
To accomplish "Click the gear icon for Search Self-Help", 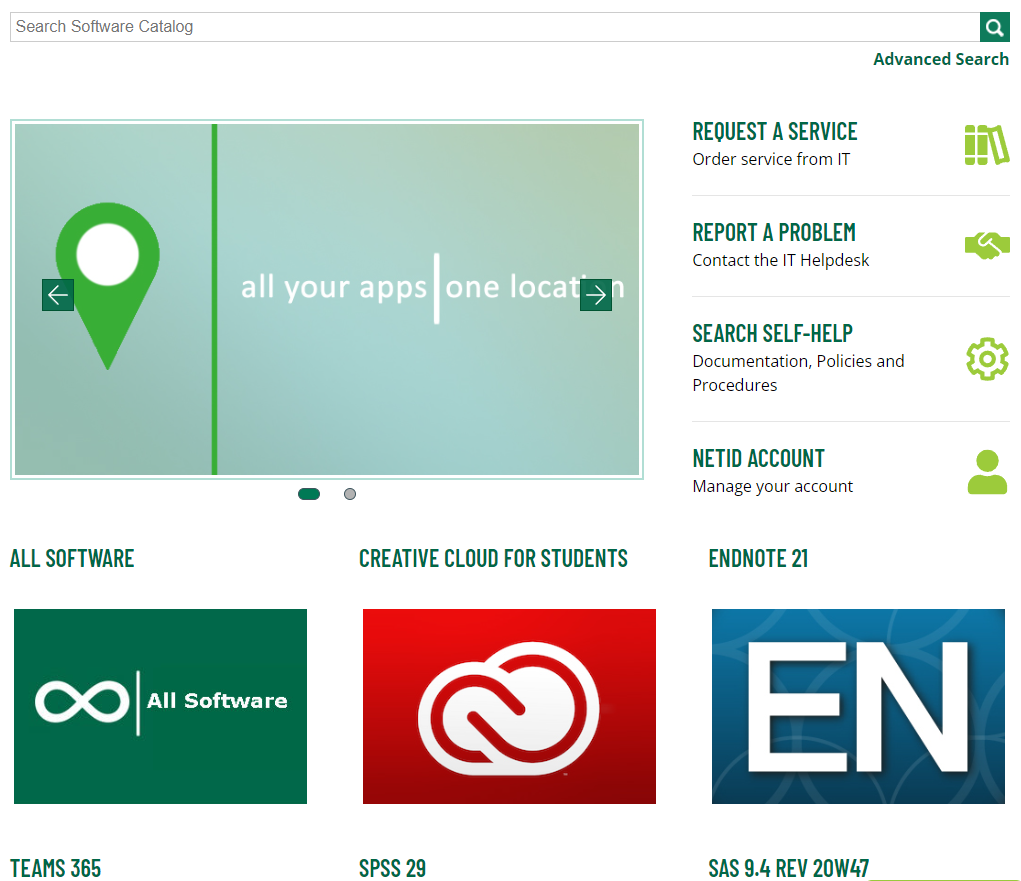I will (x=987, y=359).
